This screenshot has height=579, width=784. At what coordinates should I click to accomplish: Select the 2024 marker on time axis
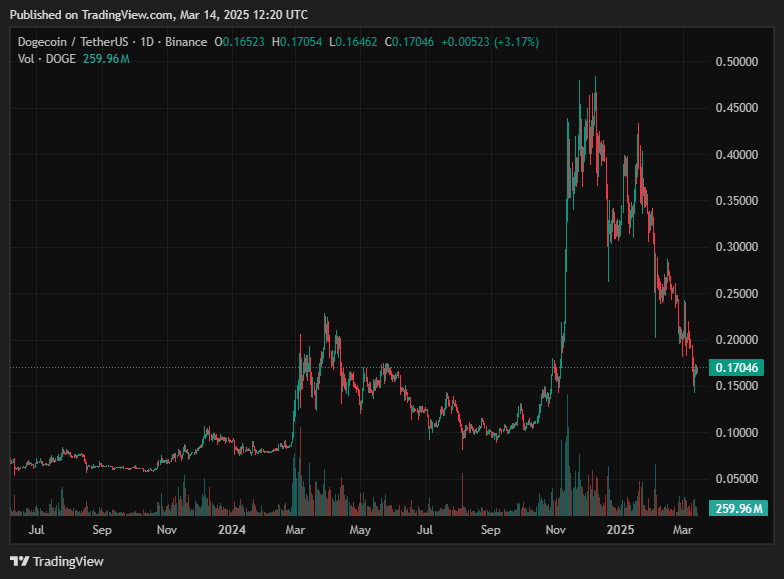point(232,528)
